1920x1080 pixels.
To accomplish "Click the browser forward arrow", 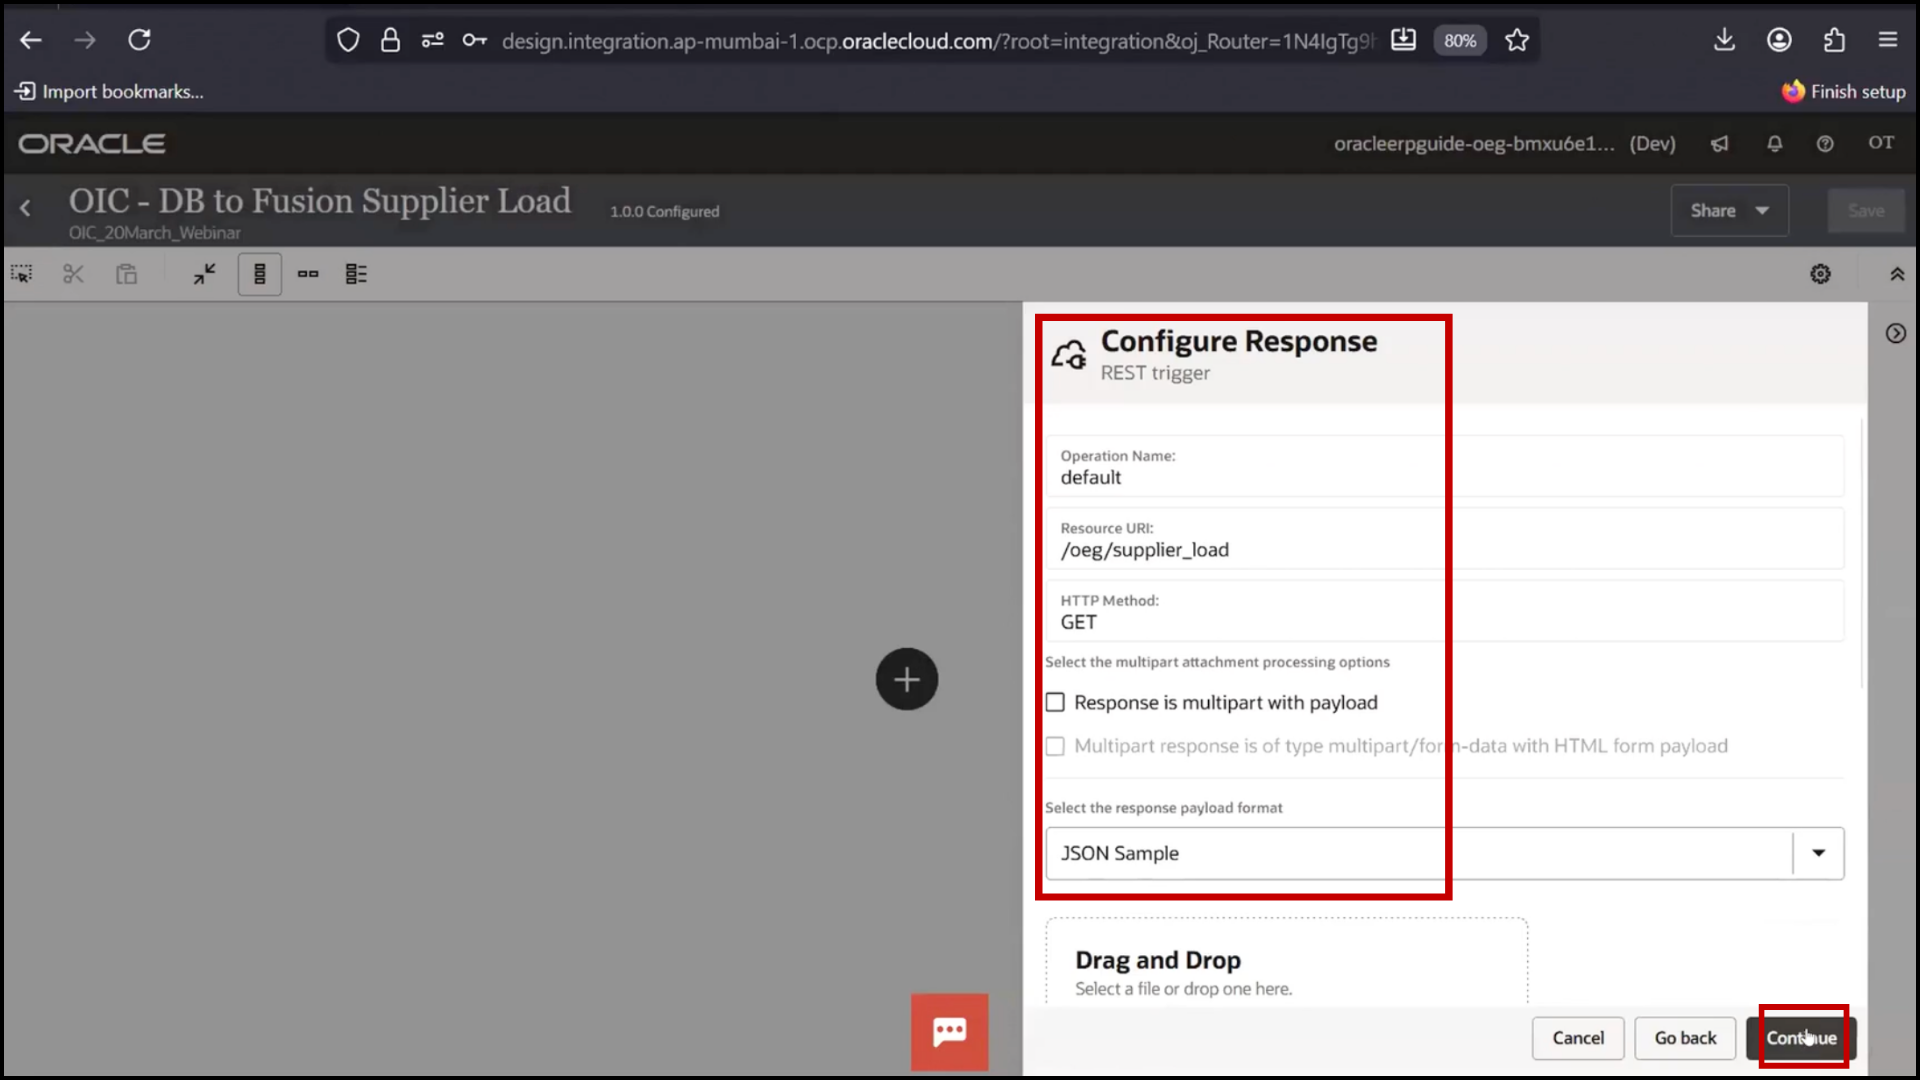I will click(x=85, y=40).
